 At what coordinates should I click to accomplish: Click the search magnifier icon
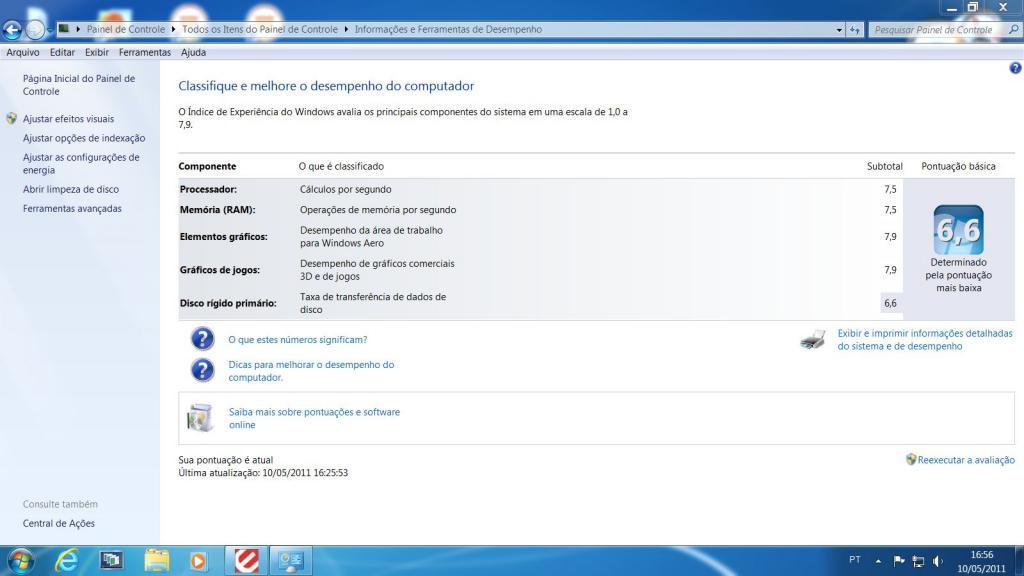[x=1014, y=29]
